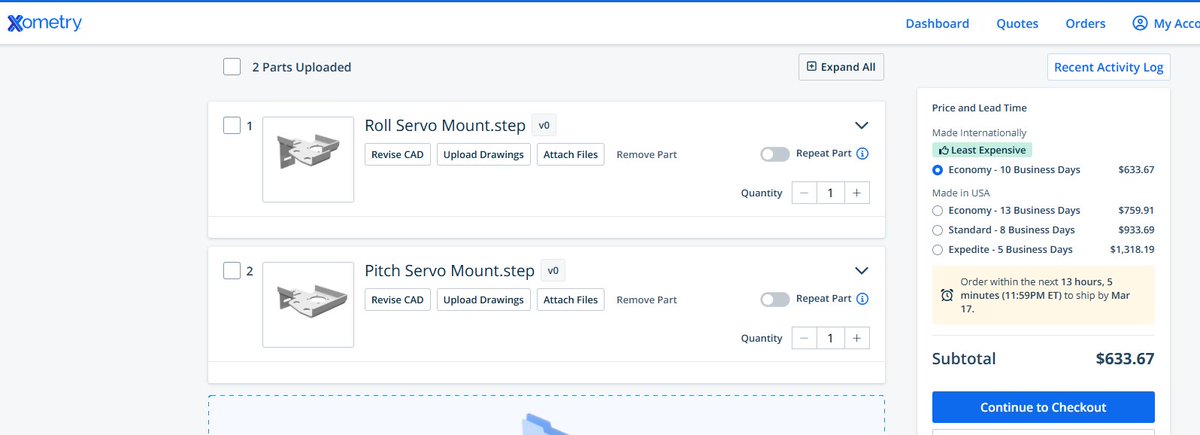Click the file drop upload area
This screenshot has width=1200, height=435.
[546, 415]
